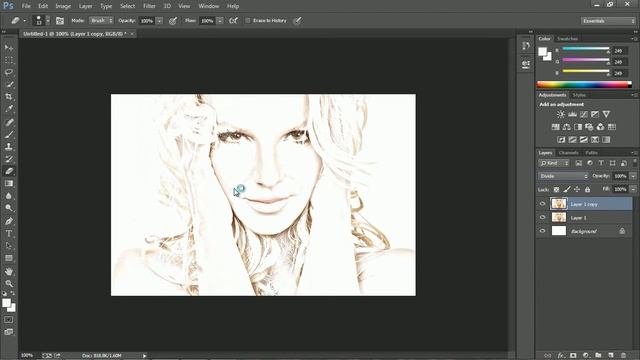This screenshot has height=360, width=640.
Task: Click the Layer 1 copy thumbnail
Action: click(x=559, y=204)
